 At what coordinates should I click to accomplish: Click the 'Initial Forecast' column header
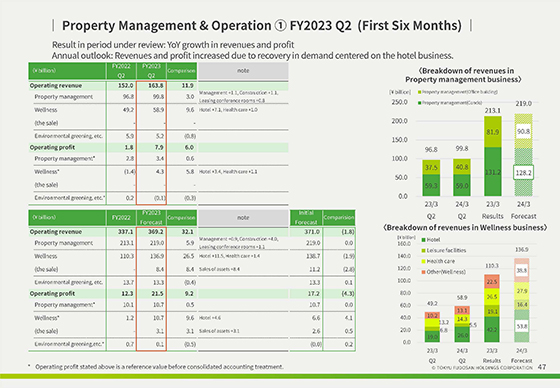[306, 217]
